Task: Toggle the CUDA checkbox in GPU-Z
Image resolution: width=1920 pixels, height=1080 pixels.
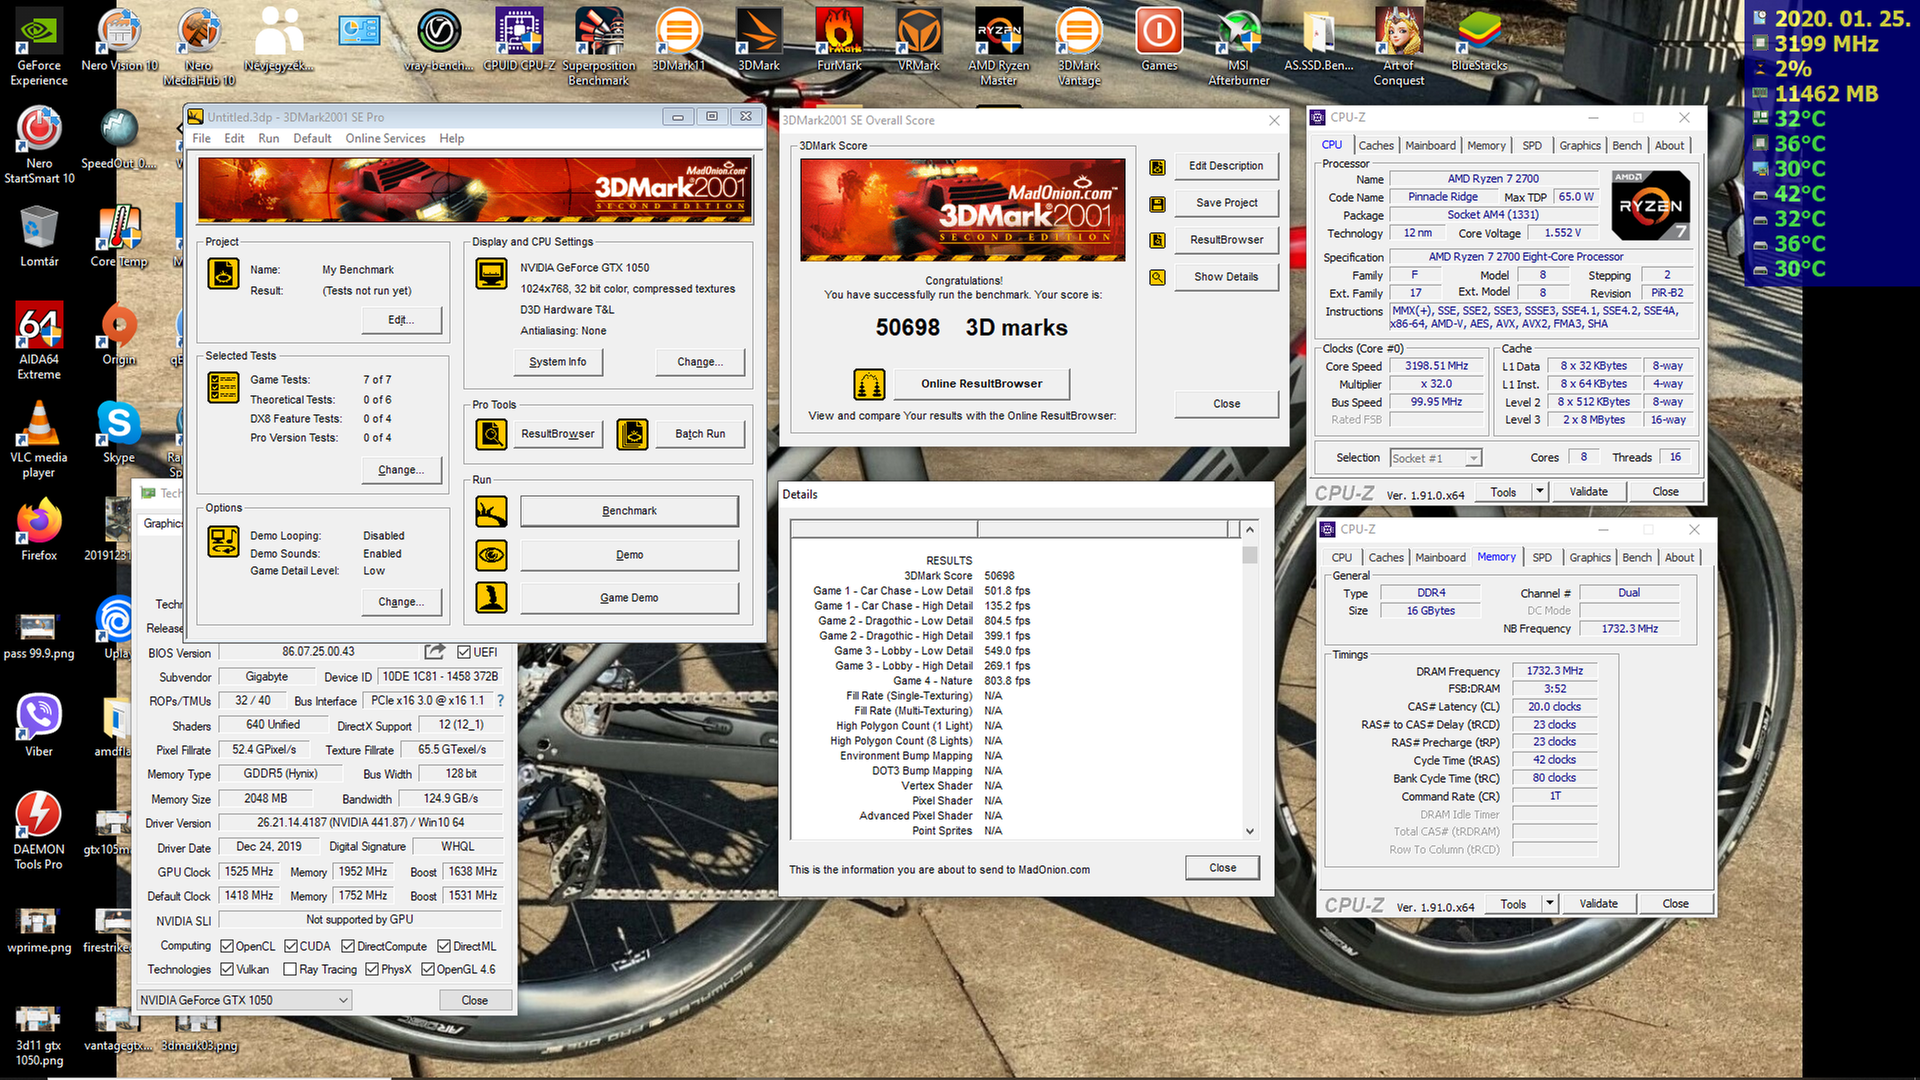Action: pos(291,946)
